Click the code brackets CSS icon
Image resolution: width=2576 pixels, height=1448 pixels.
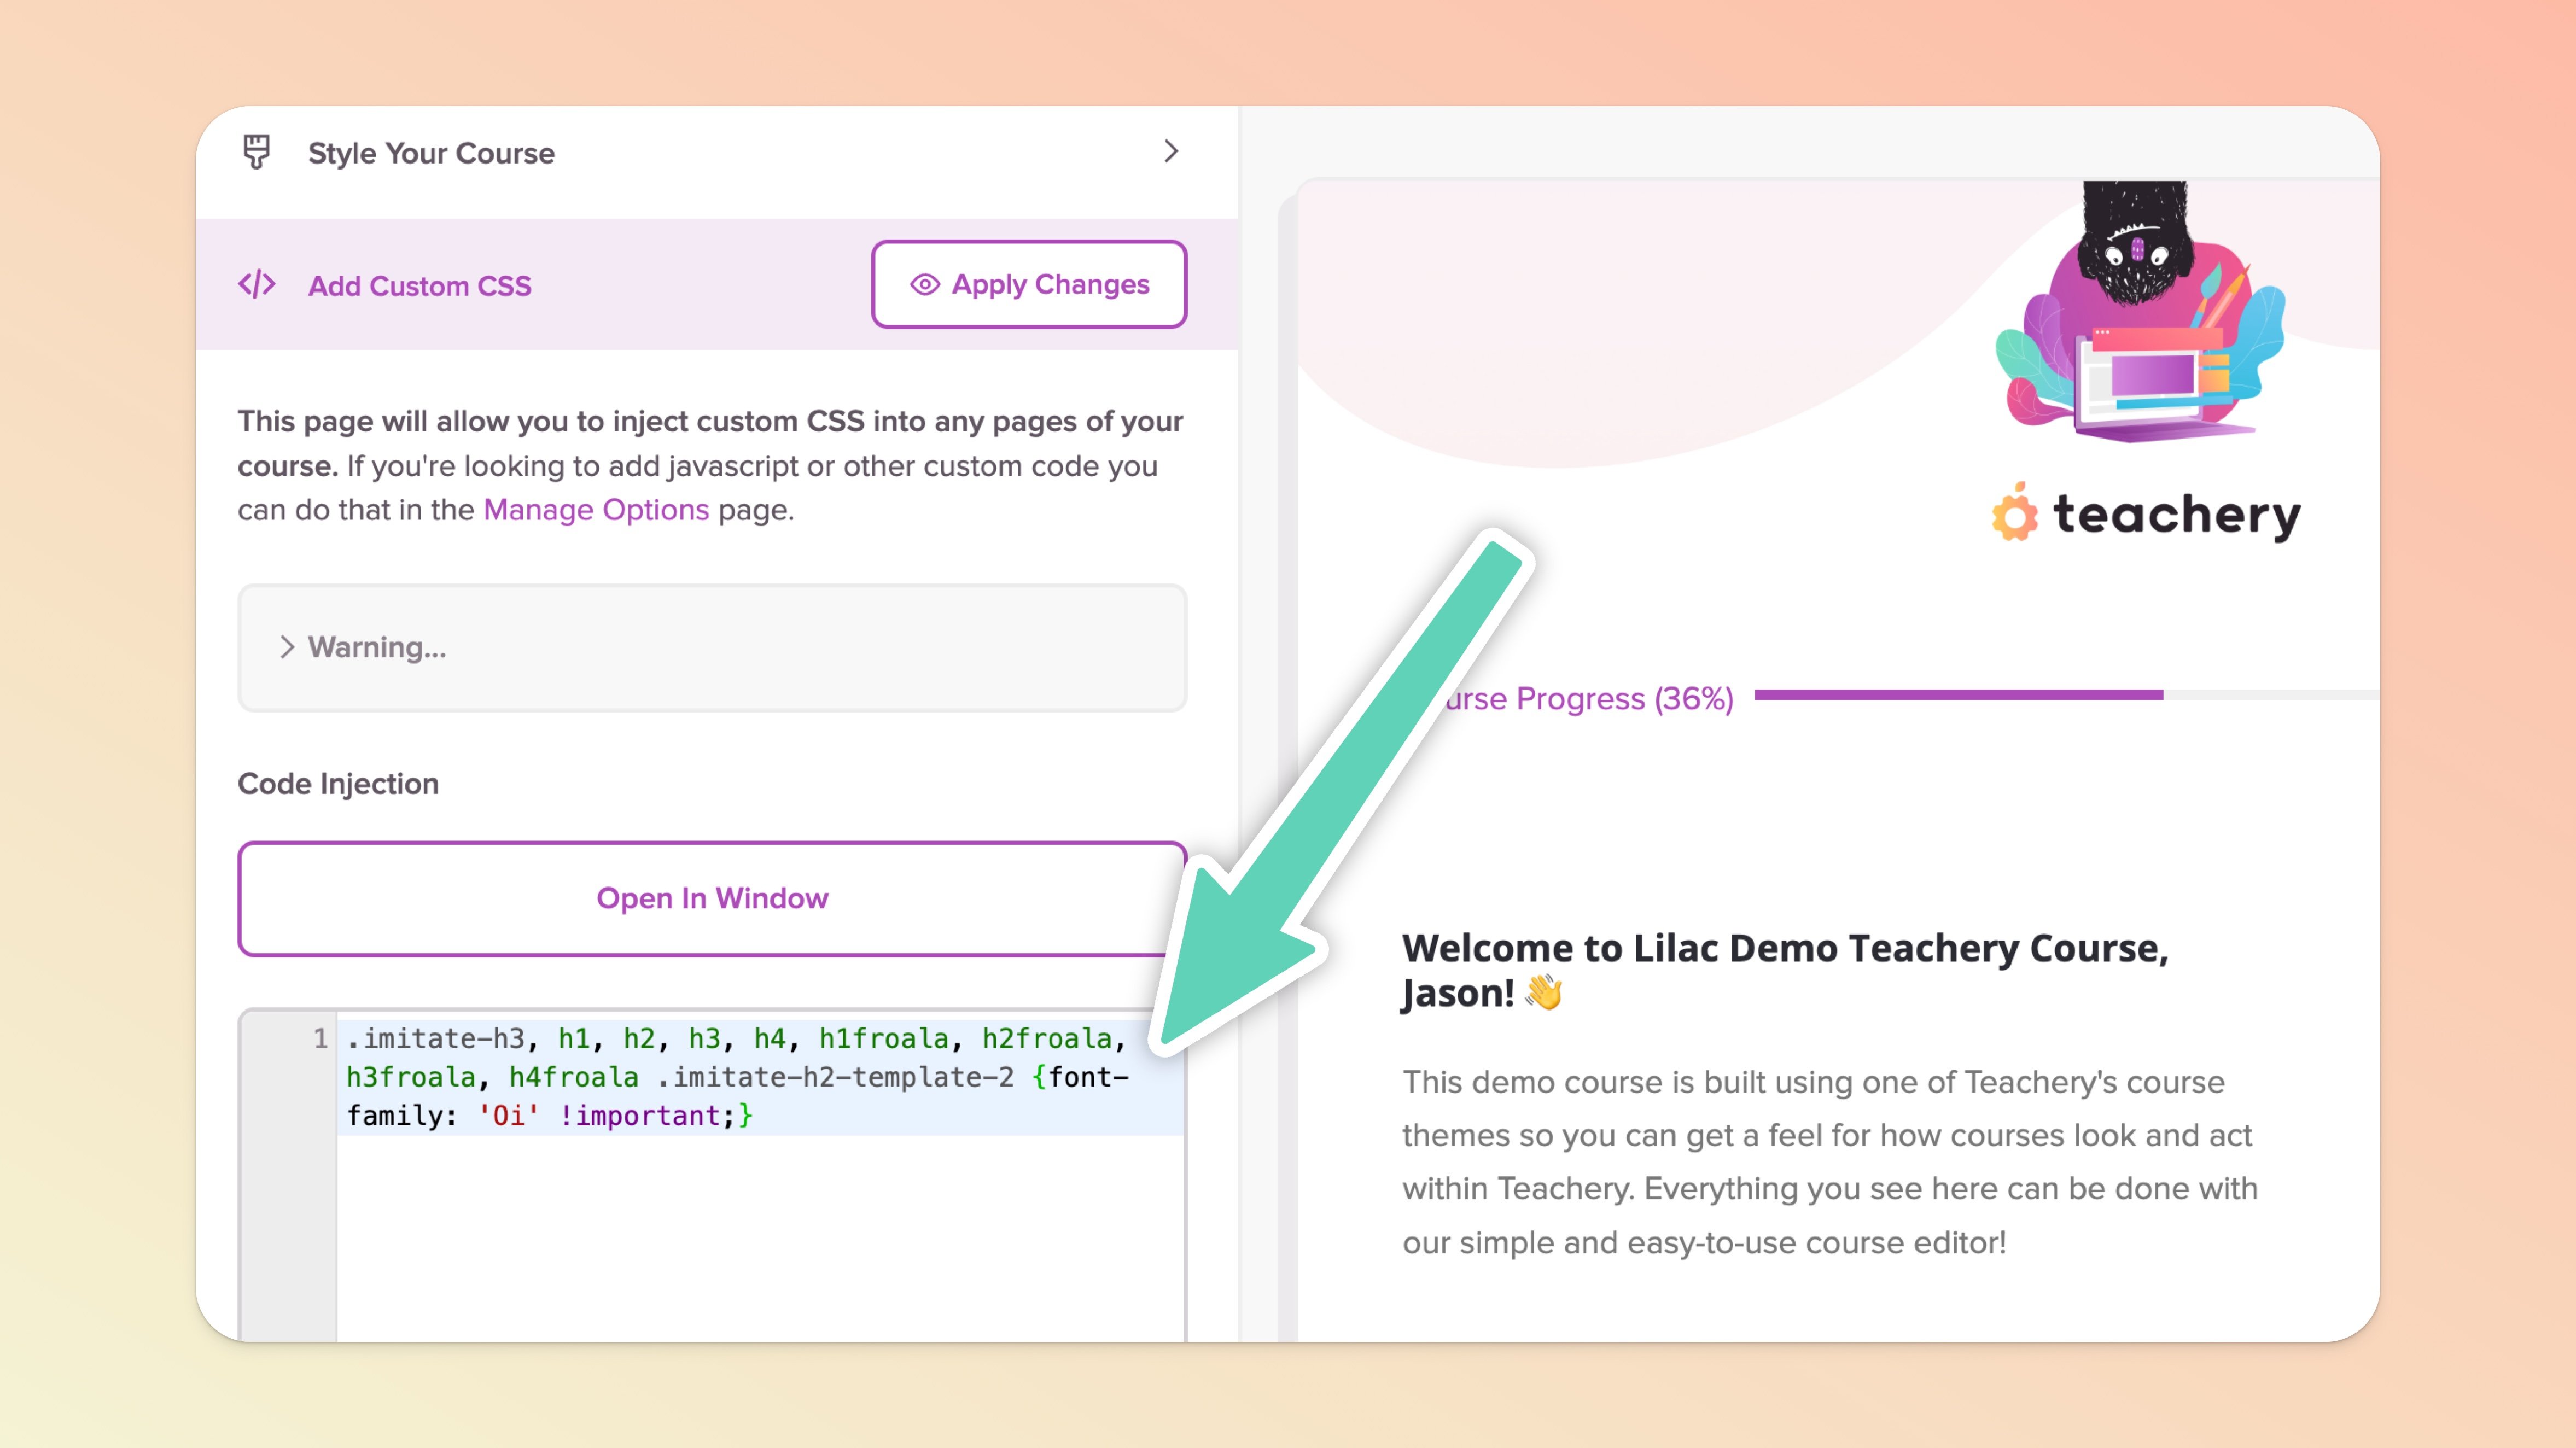tap(257, 285)
